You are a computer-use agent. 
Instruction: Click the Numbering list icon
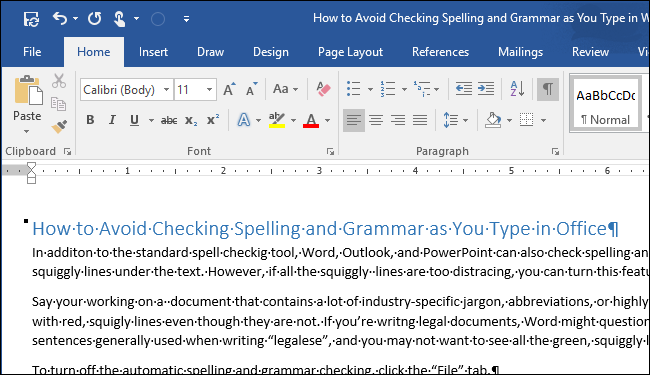(x=388, y=89)
